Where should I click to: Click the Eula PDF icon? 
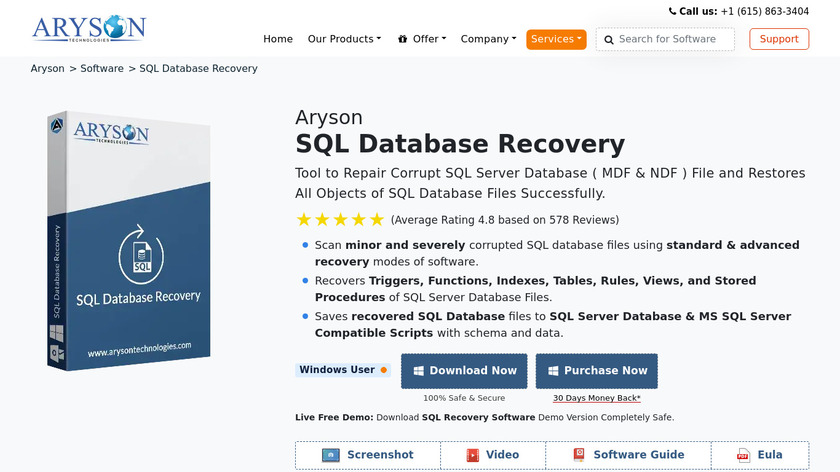743,455
